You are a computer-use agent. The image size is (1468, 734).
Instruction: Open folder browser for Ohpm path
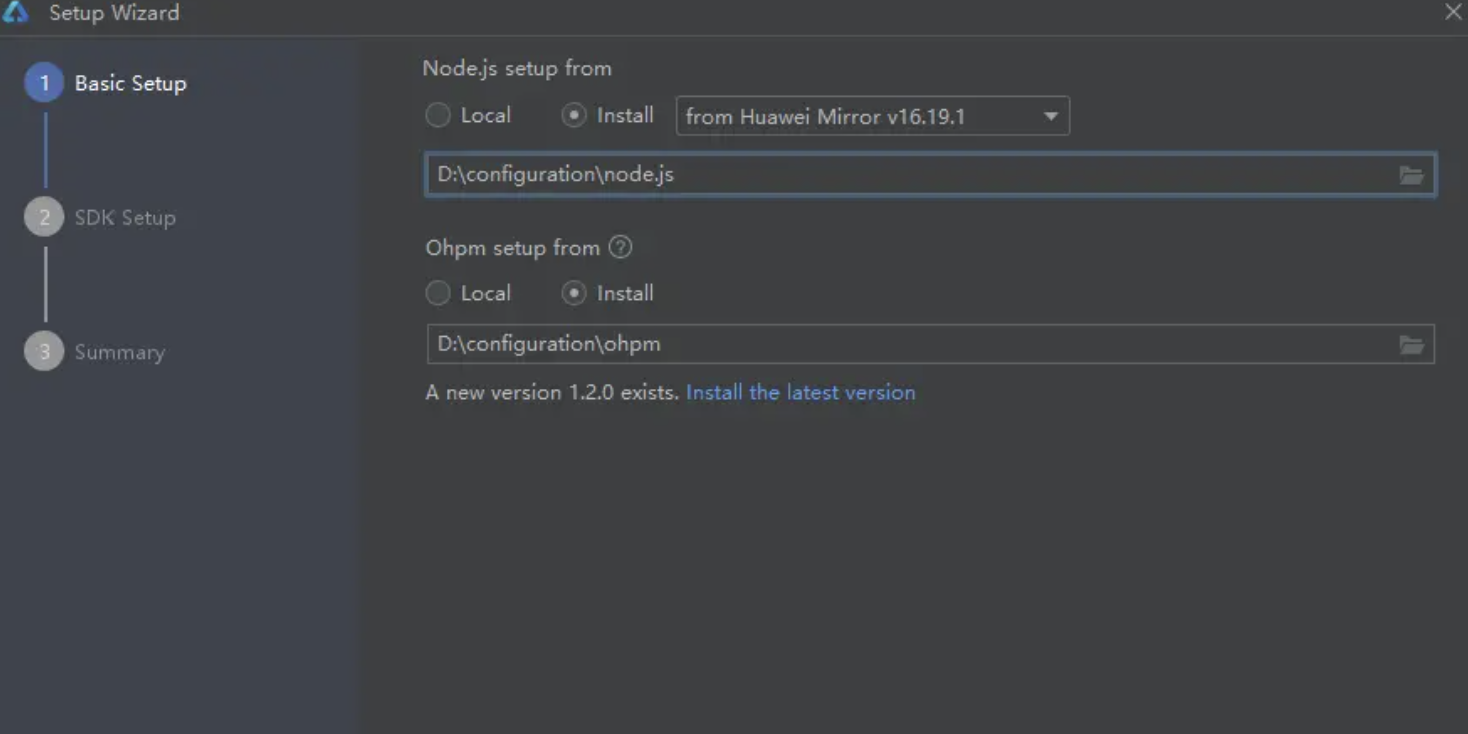(x=1411, y=345)
